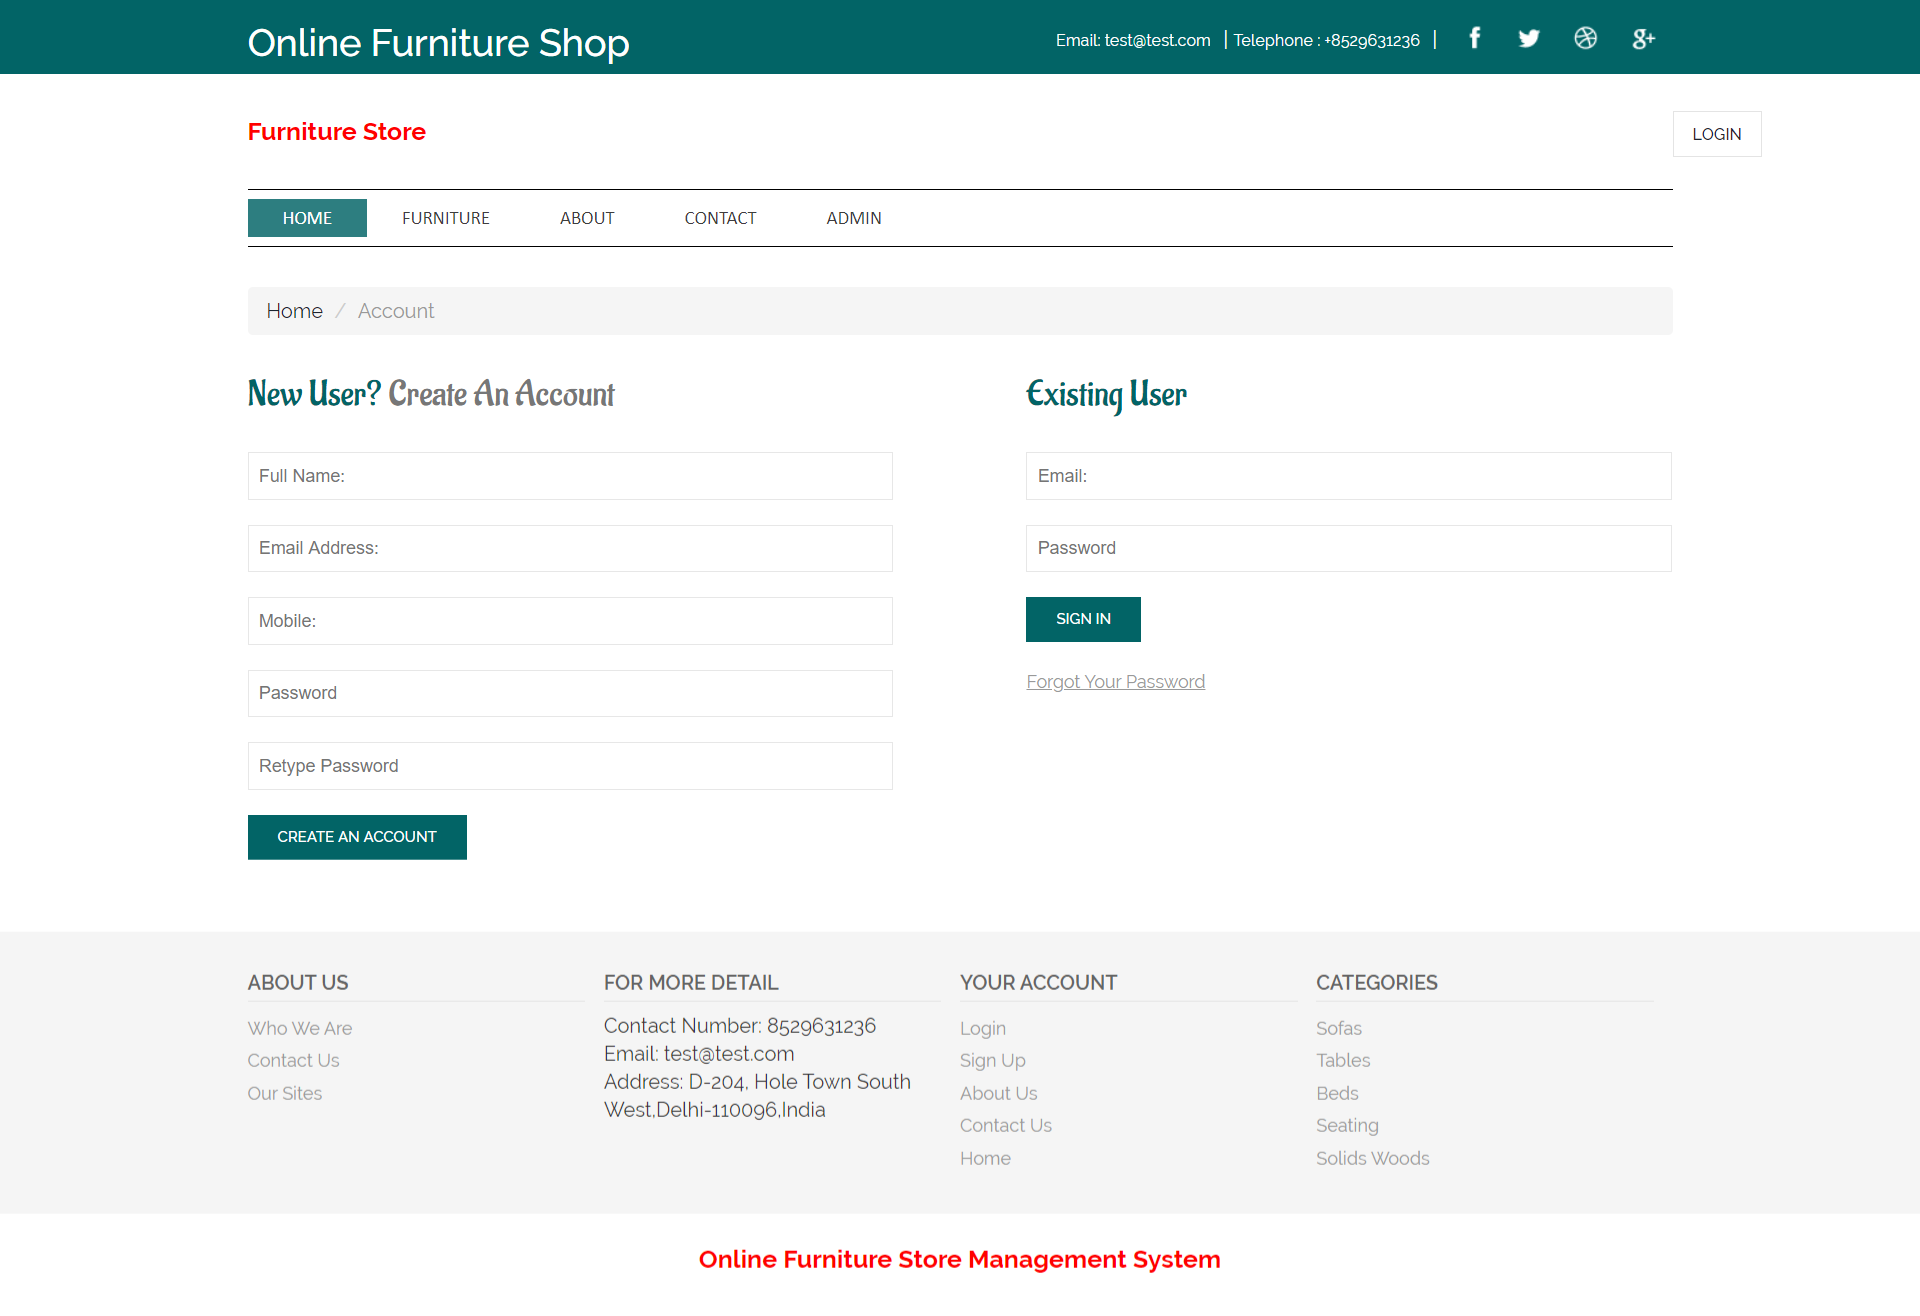Open the FURNITURE menu item
This screenshot has width=1920, height=1316.
click(445, 218)
